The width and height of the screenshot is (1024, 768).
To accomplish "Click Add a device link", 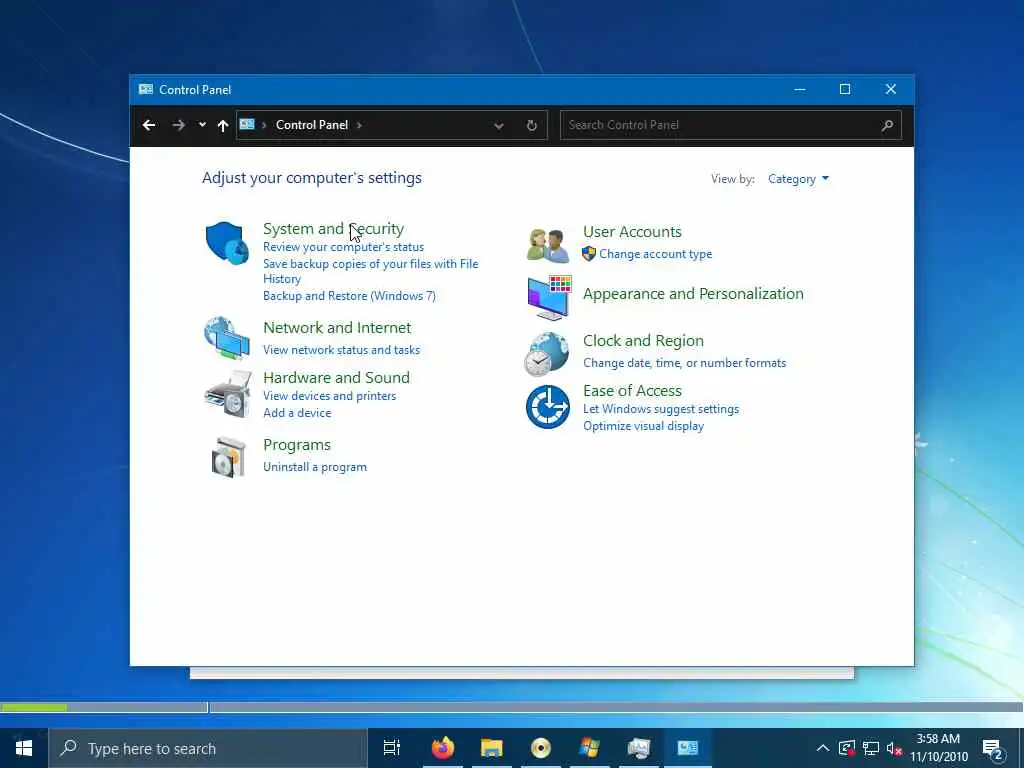I will click(296, 413).
